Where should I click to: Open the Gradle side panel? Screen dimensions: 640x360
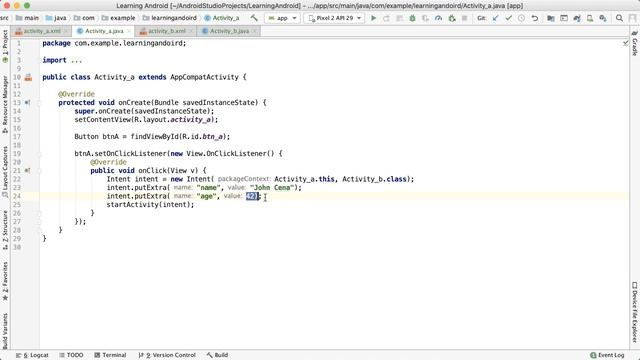635,43
